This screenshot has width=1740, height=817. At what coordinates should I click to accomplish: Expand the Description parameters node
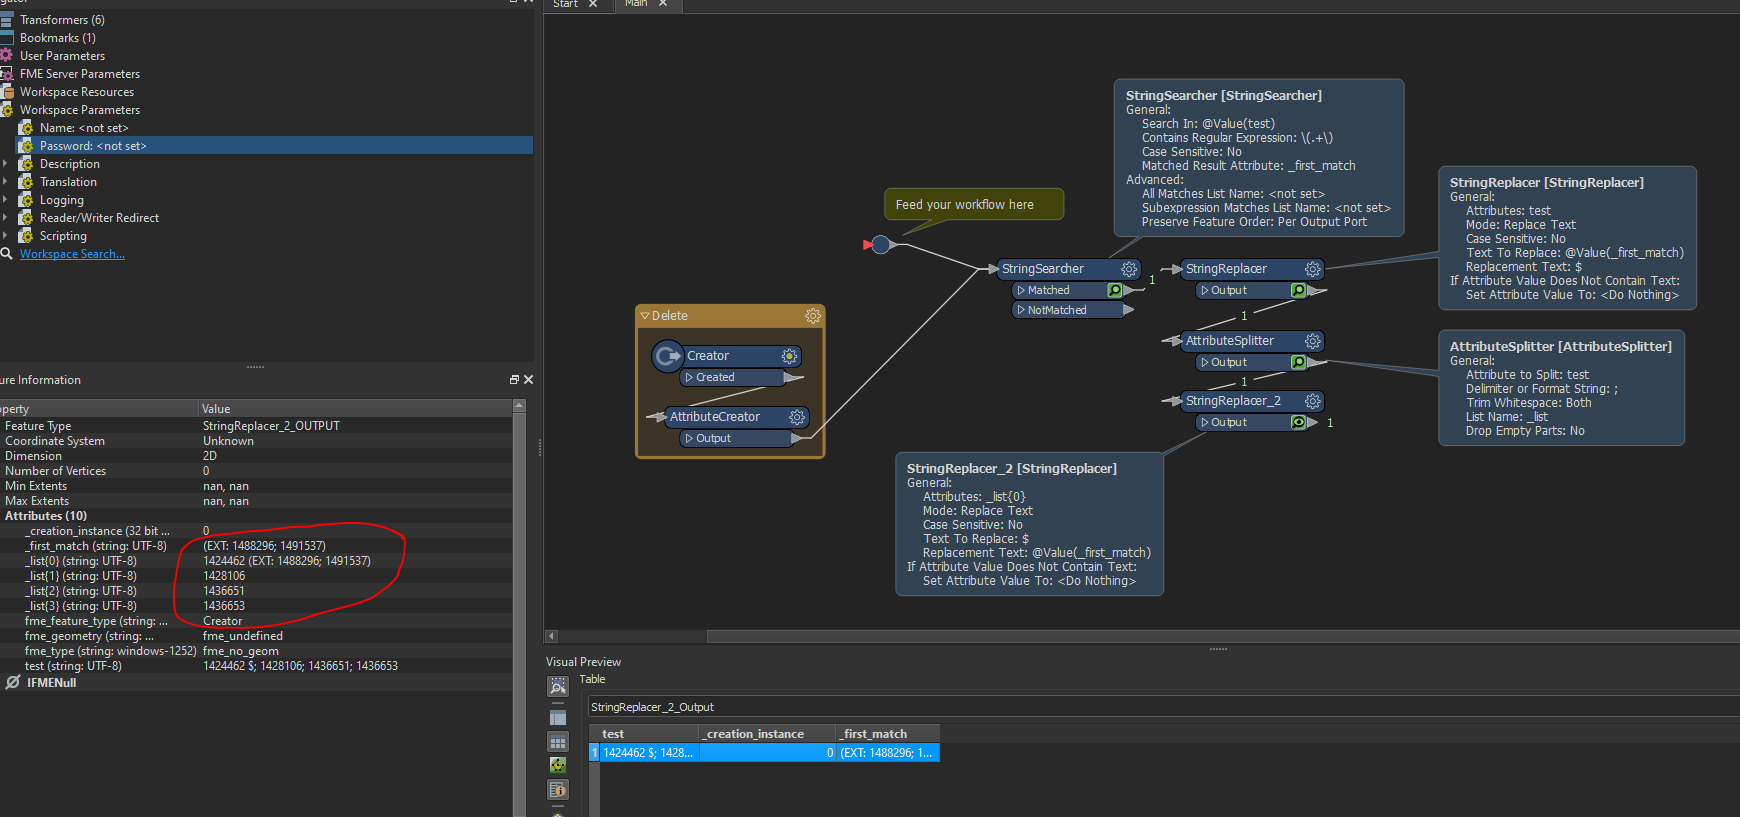[x=5, y=164]
